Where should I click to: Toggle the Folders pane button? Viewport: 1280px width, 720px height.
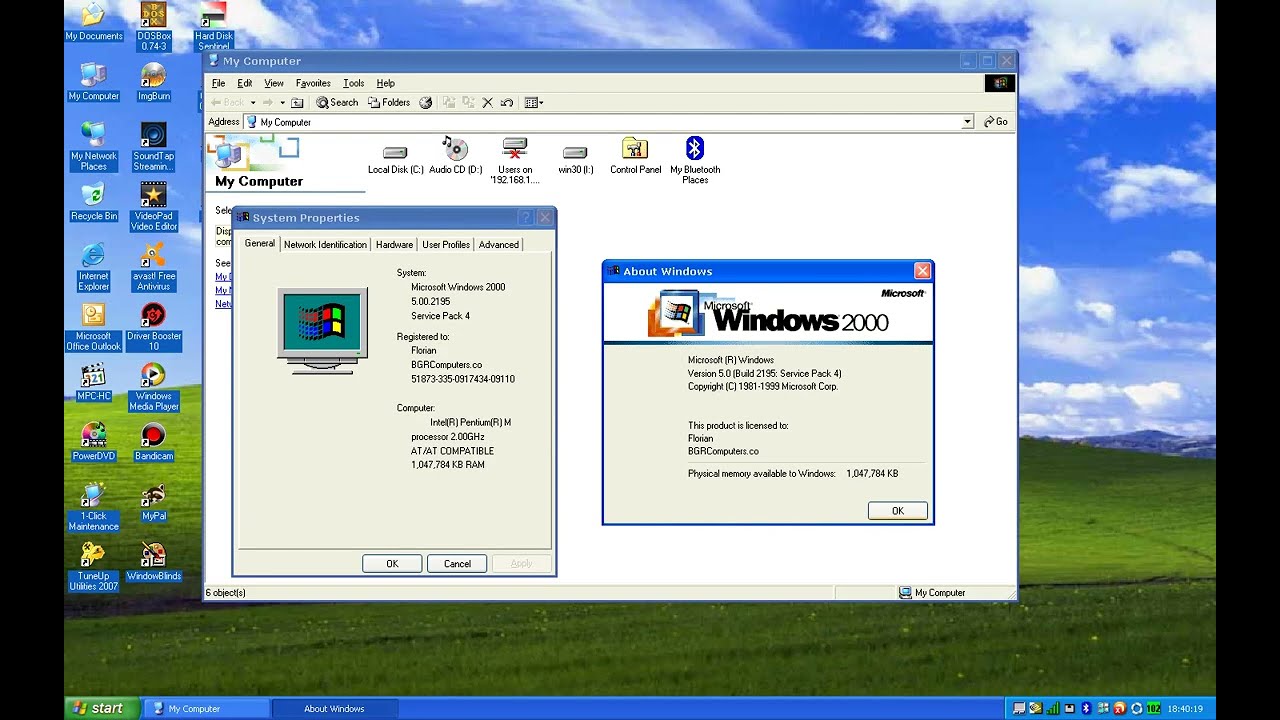(x=389, y=103)
